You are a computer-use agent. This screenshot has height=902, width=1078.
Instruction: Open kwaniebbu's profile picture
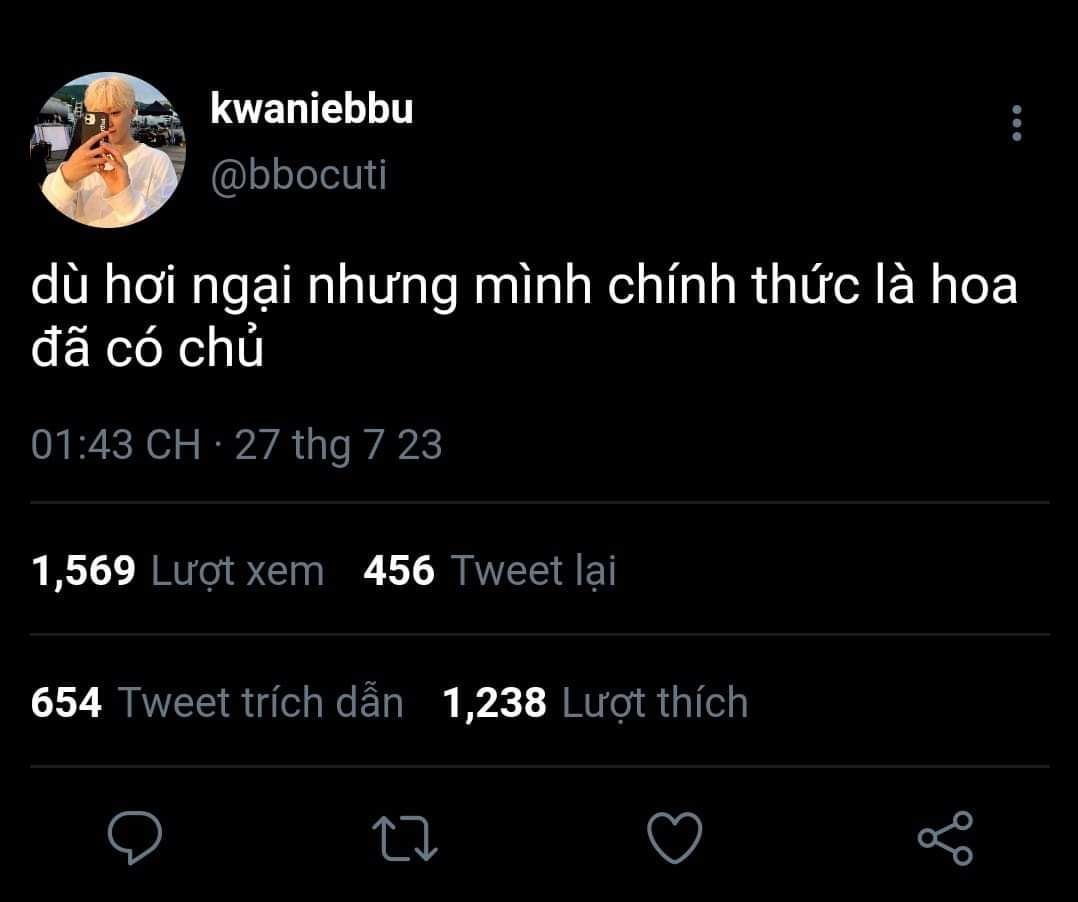(x=108, y=150)
